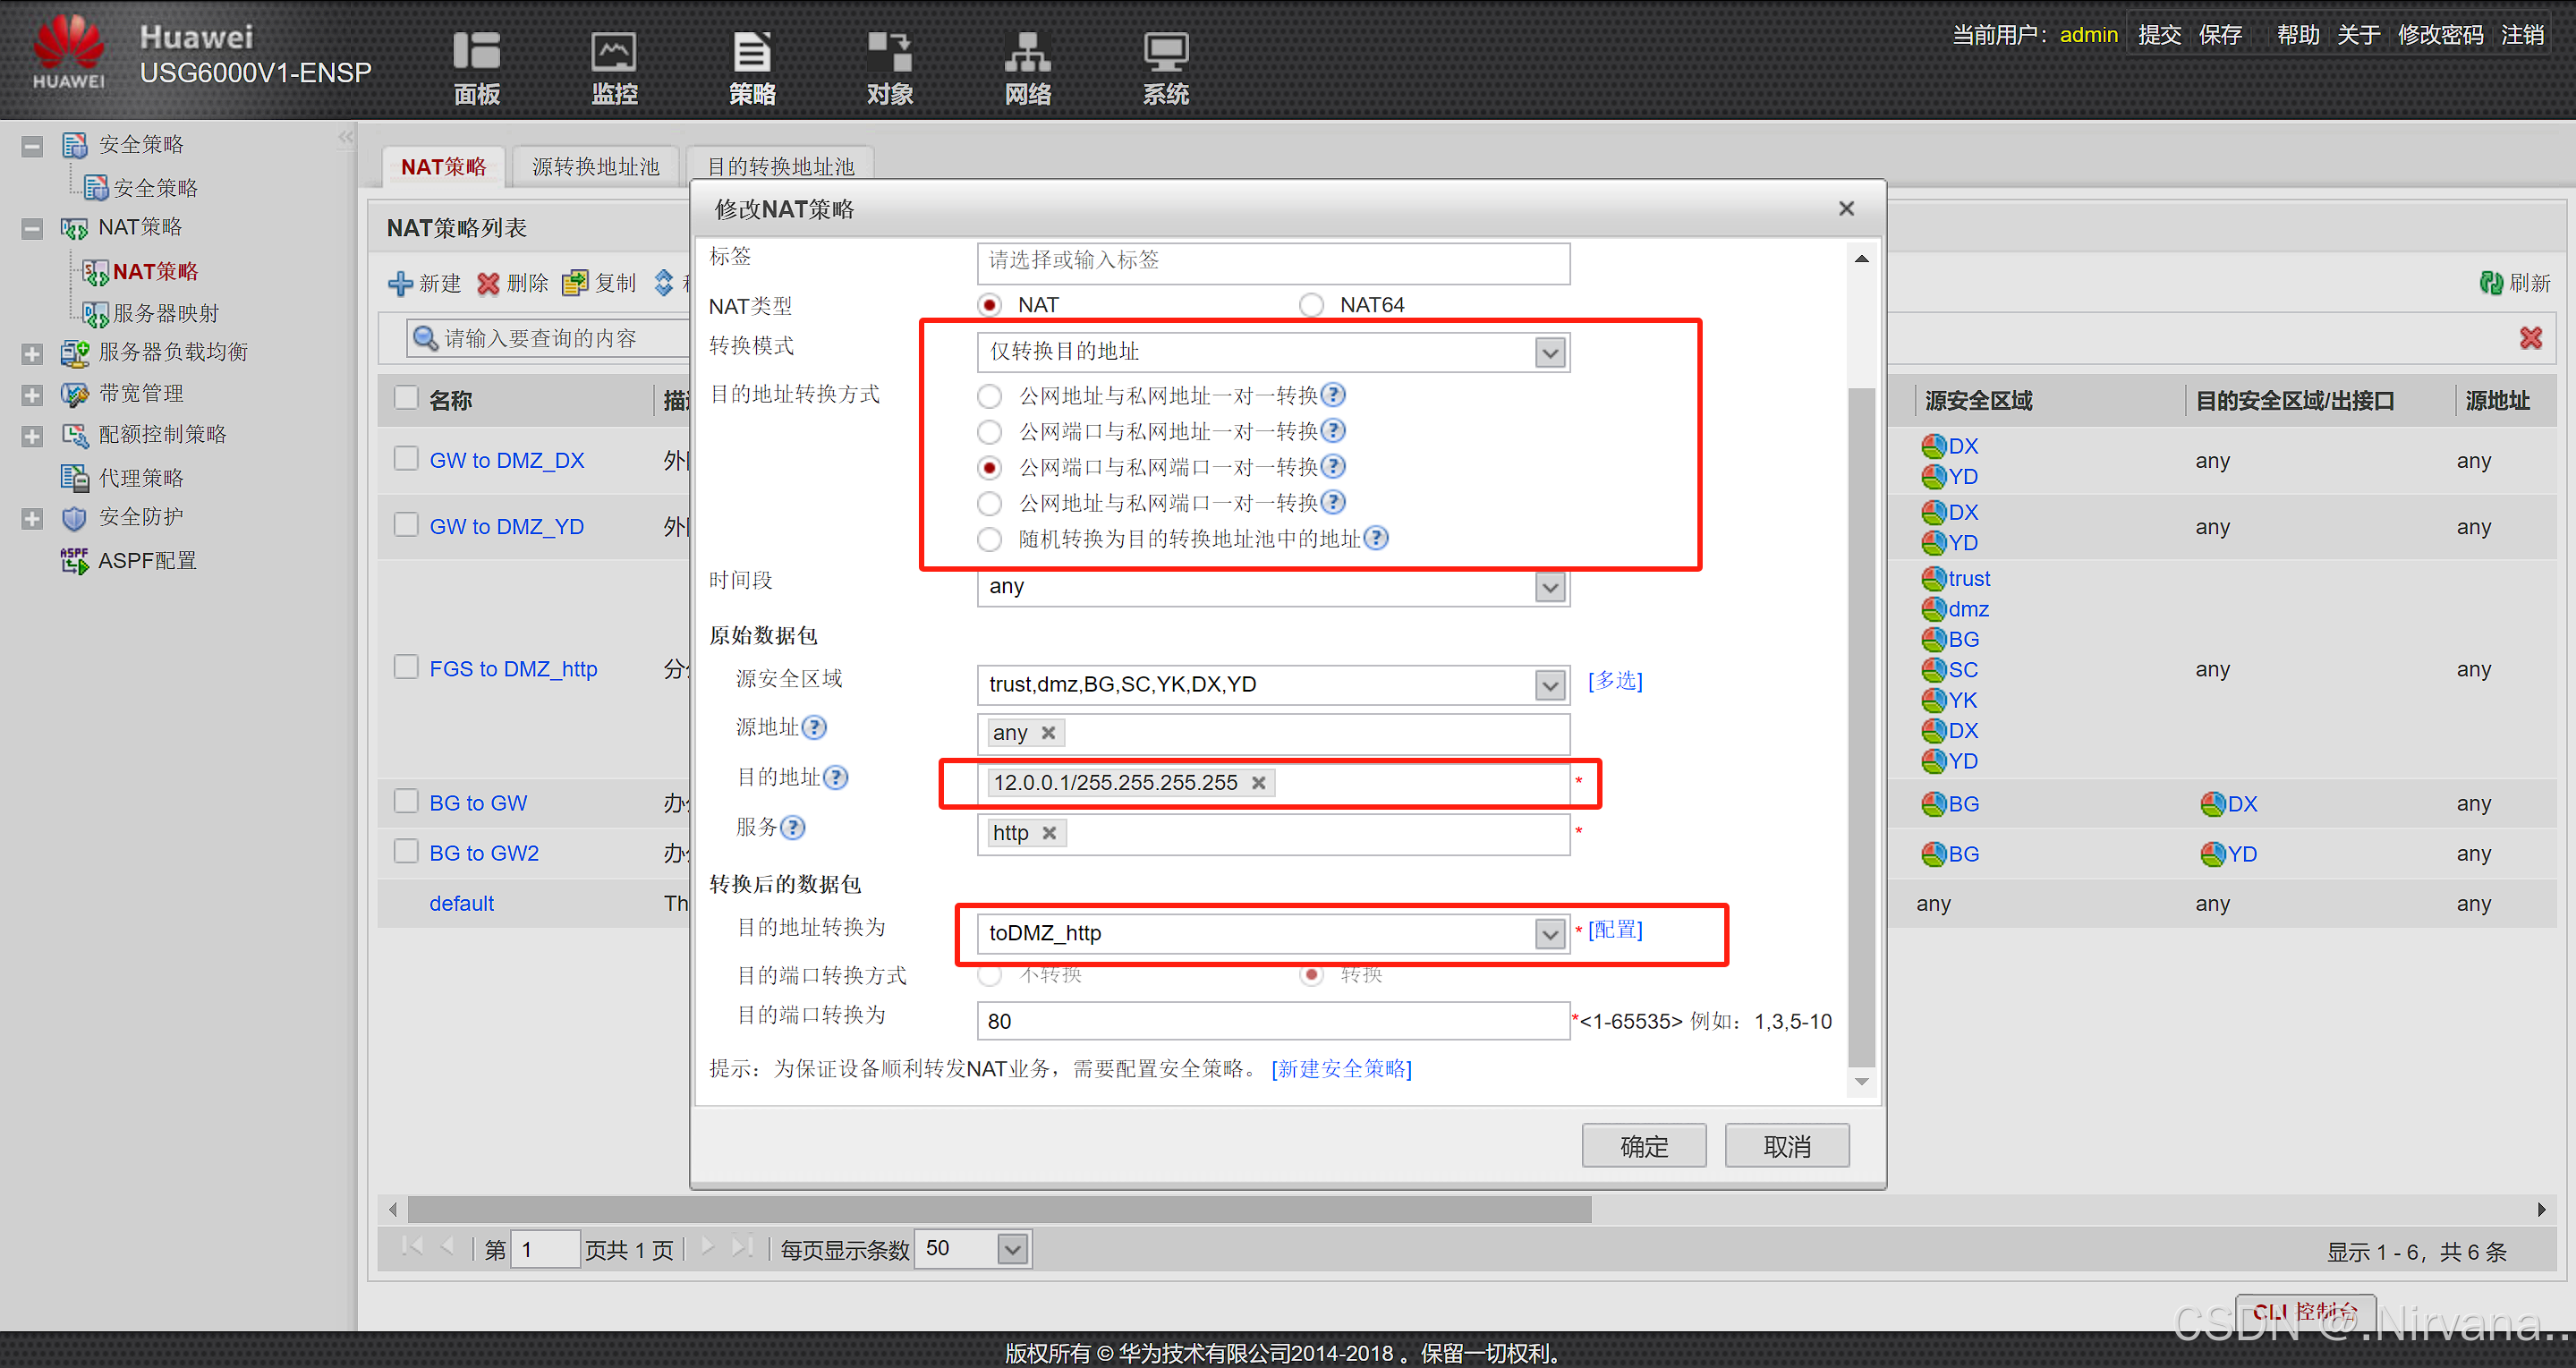The image size is (2576, 1368).
Task: Close the 修改NAT策略 dialog
Action: pyautogui.click(x=1846, y=208)
